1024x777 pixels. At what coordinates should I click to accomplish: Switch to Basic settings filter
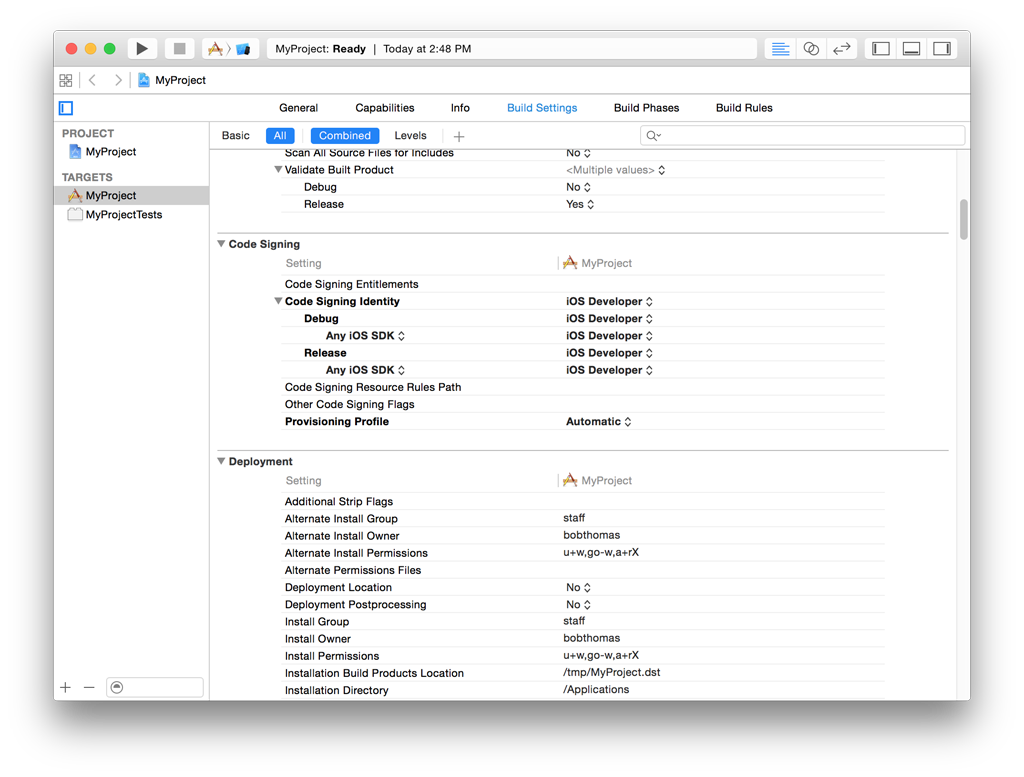click(236, 136)
